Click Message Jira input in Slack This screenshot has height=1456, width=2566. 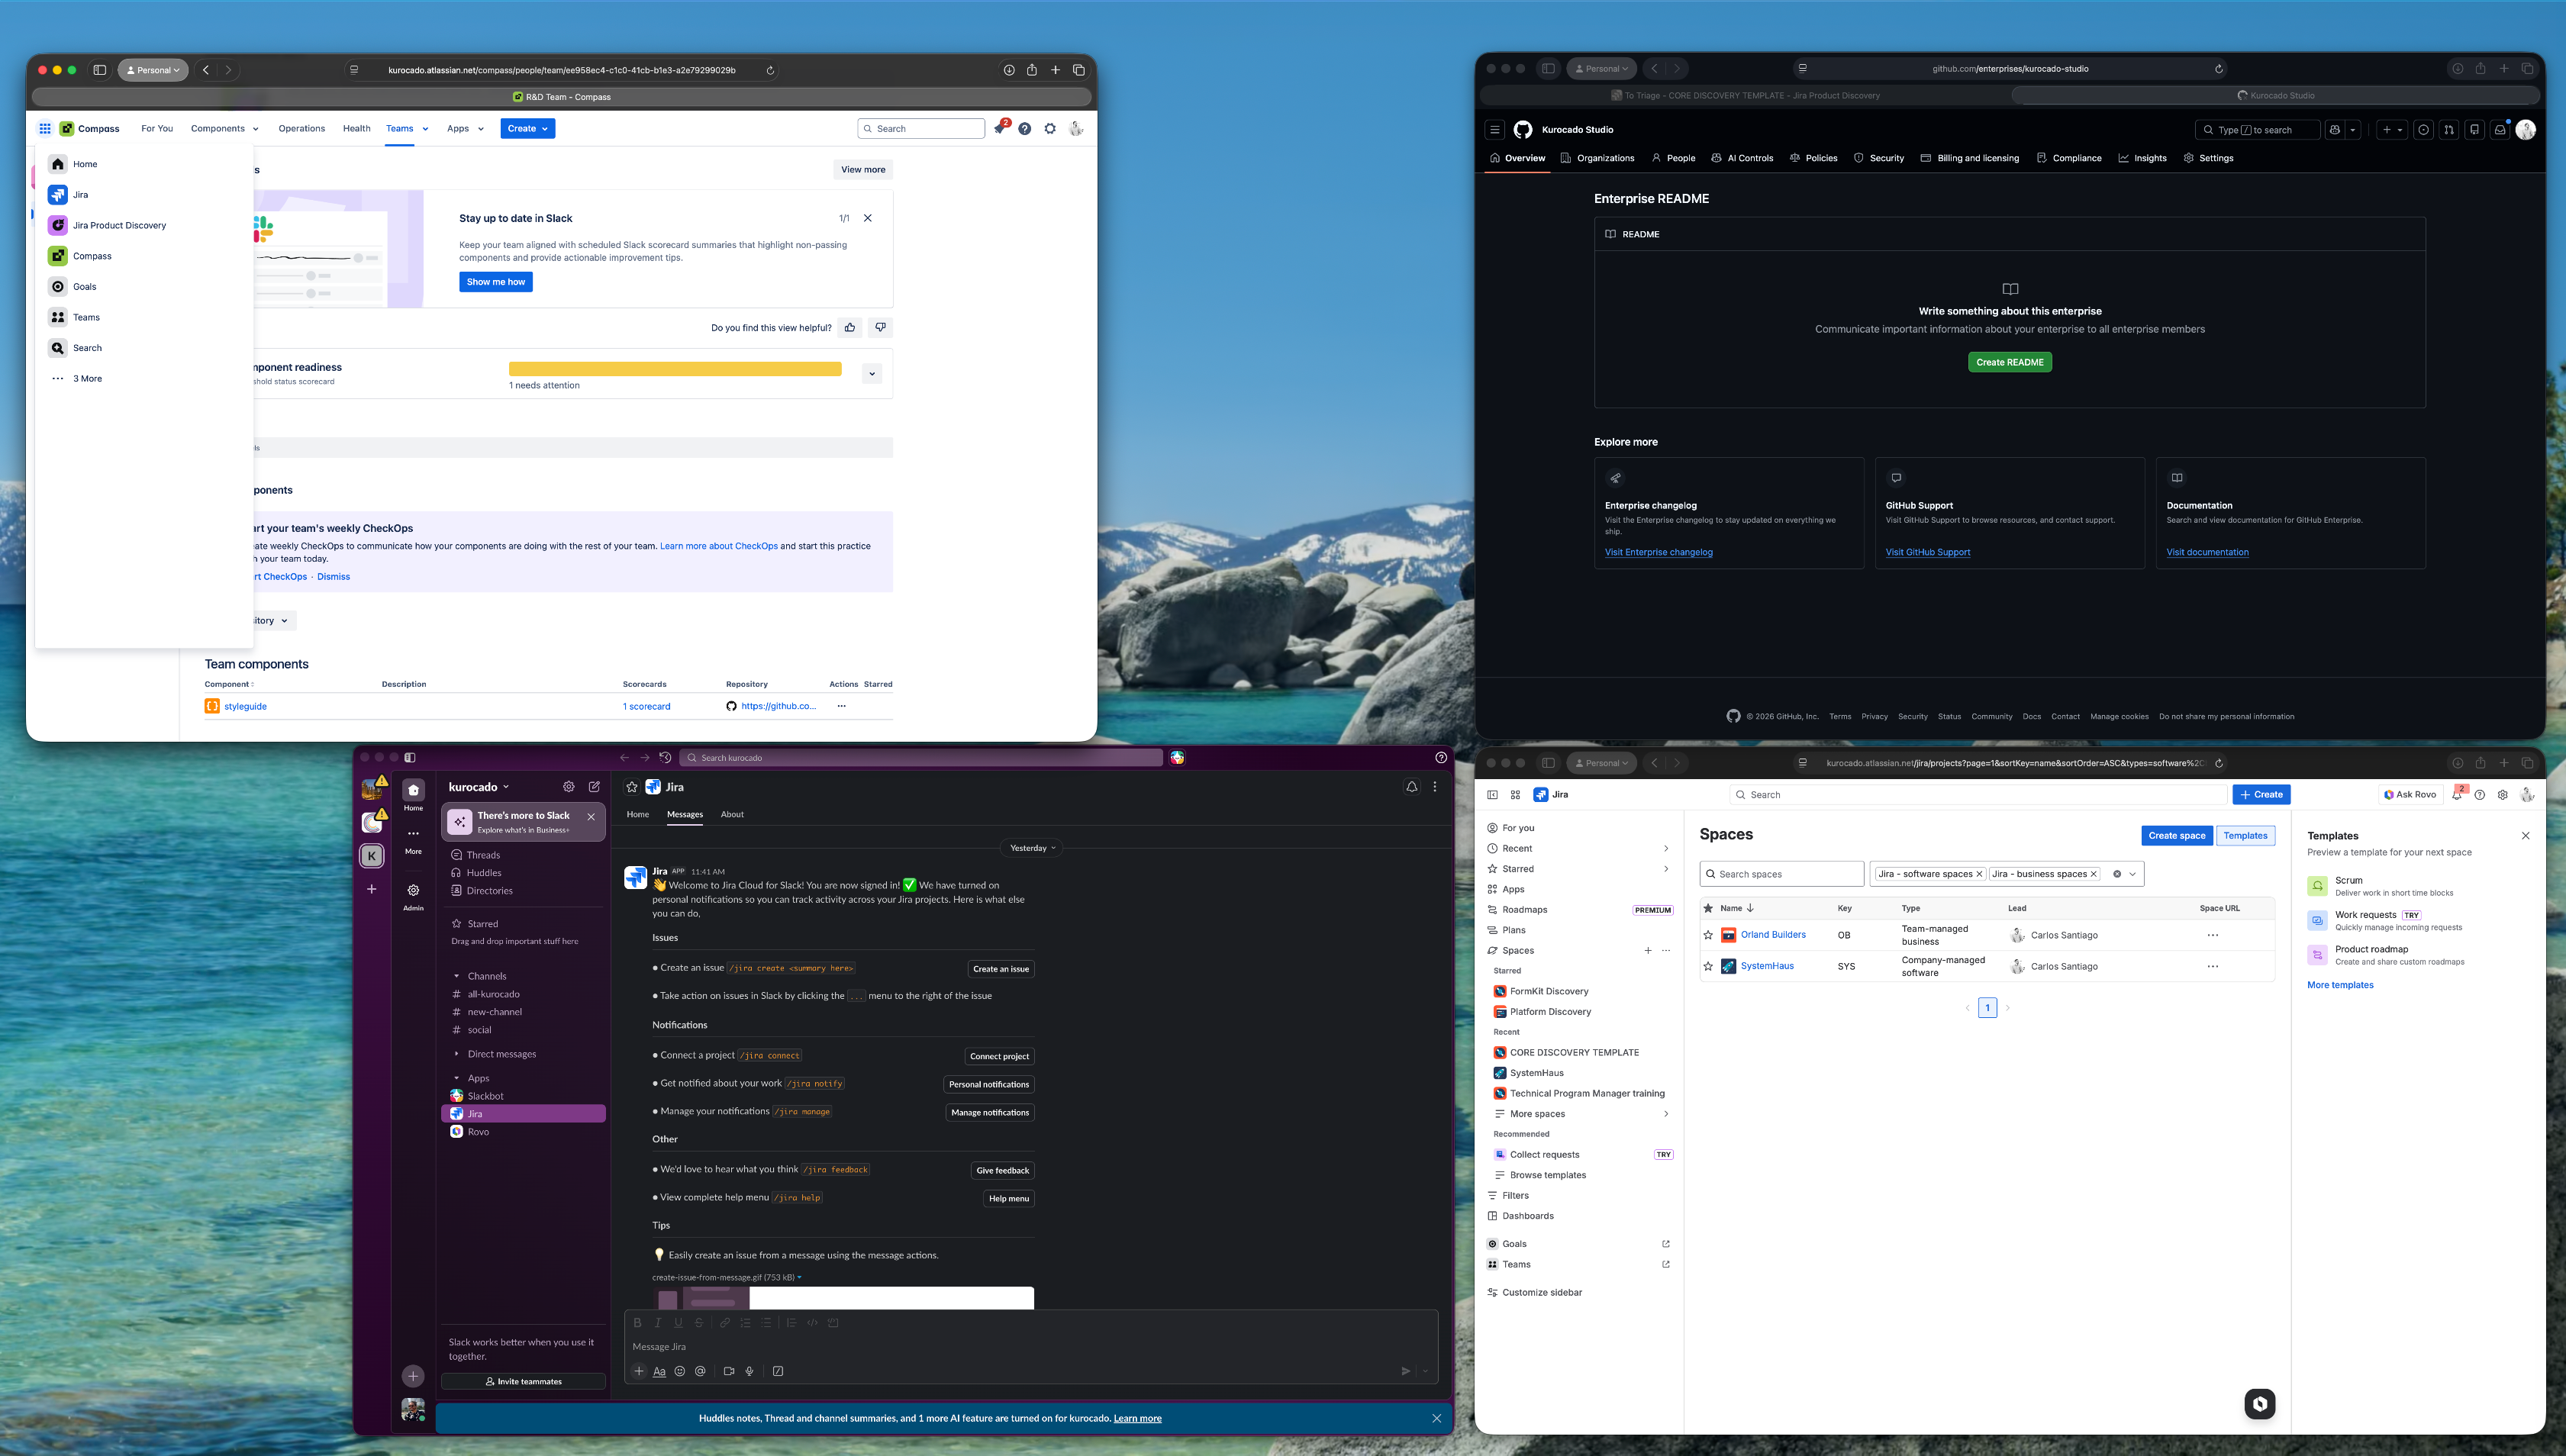1031,1346
